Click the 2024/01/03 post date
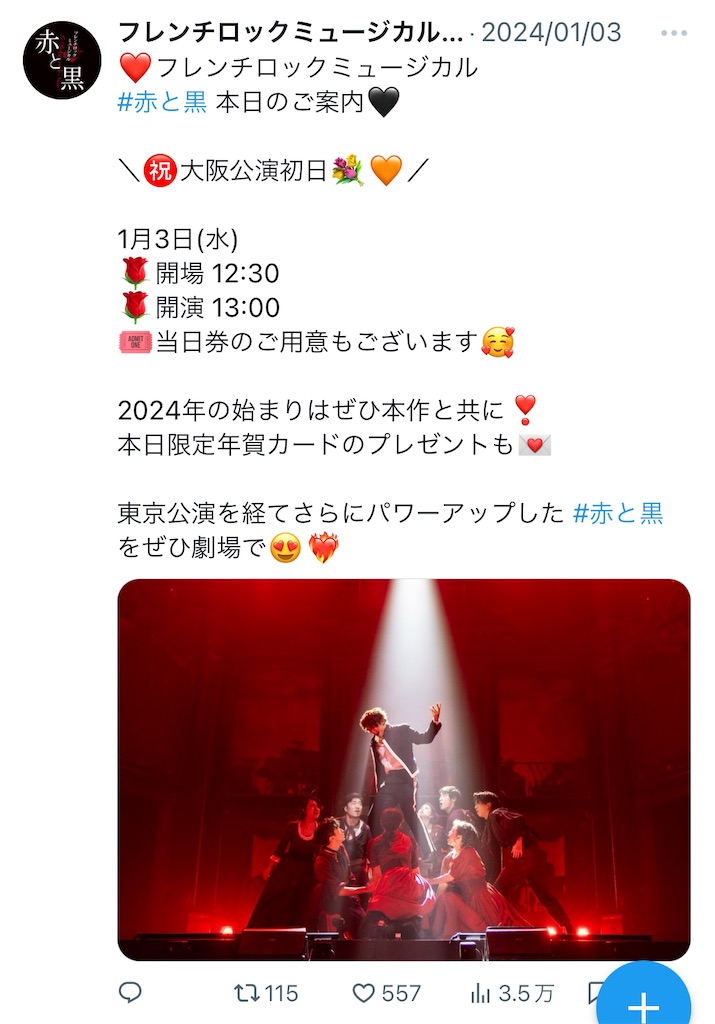 click(551, 32)
